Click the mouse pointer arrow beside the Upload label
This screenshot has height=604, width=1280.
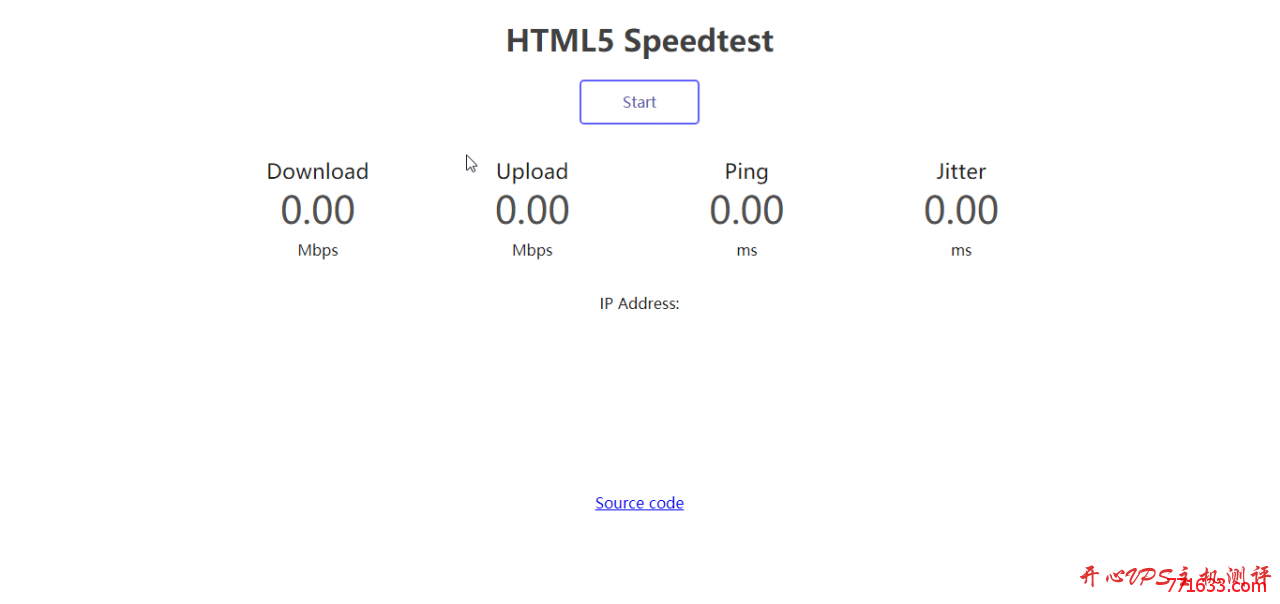[471, 164]
